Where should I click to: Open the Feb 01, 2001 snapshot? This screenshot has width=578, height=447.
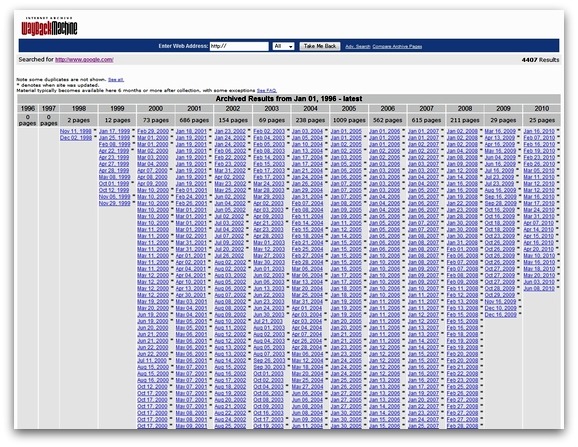point(191,190)
